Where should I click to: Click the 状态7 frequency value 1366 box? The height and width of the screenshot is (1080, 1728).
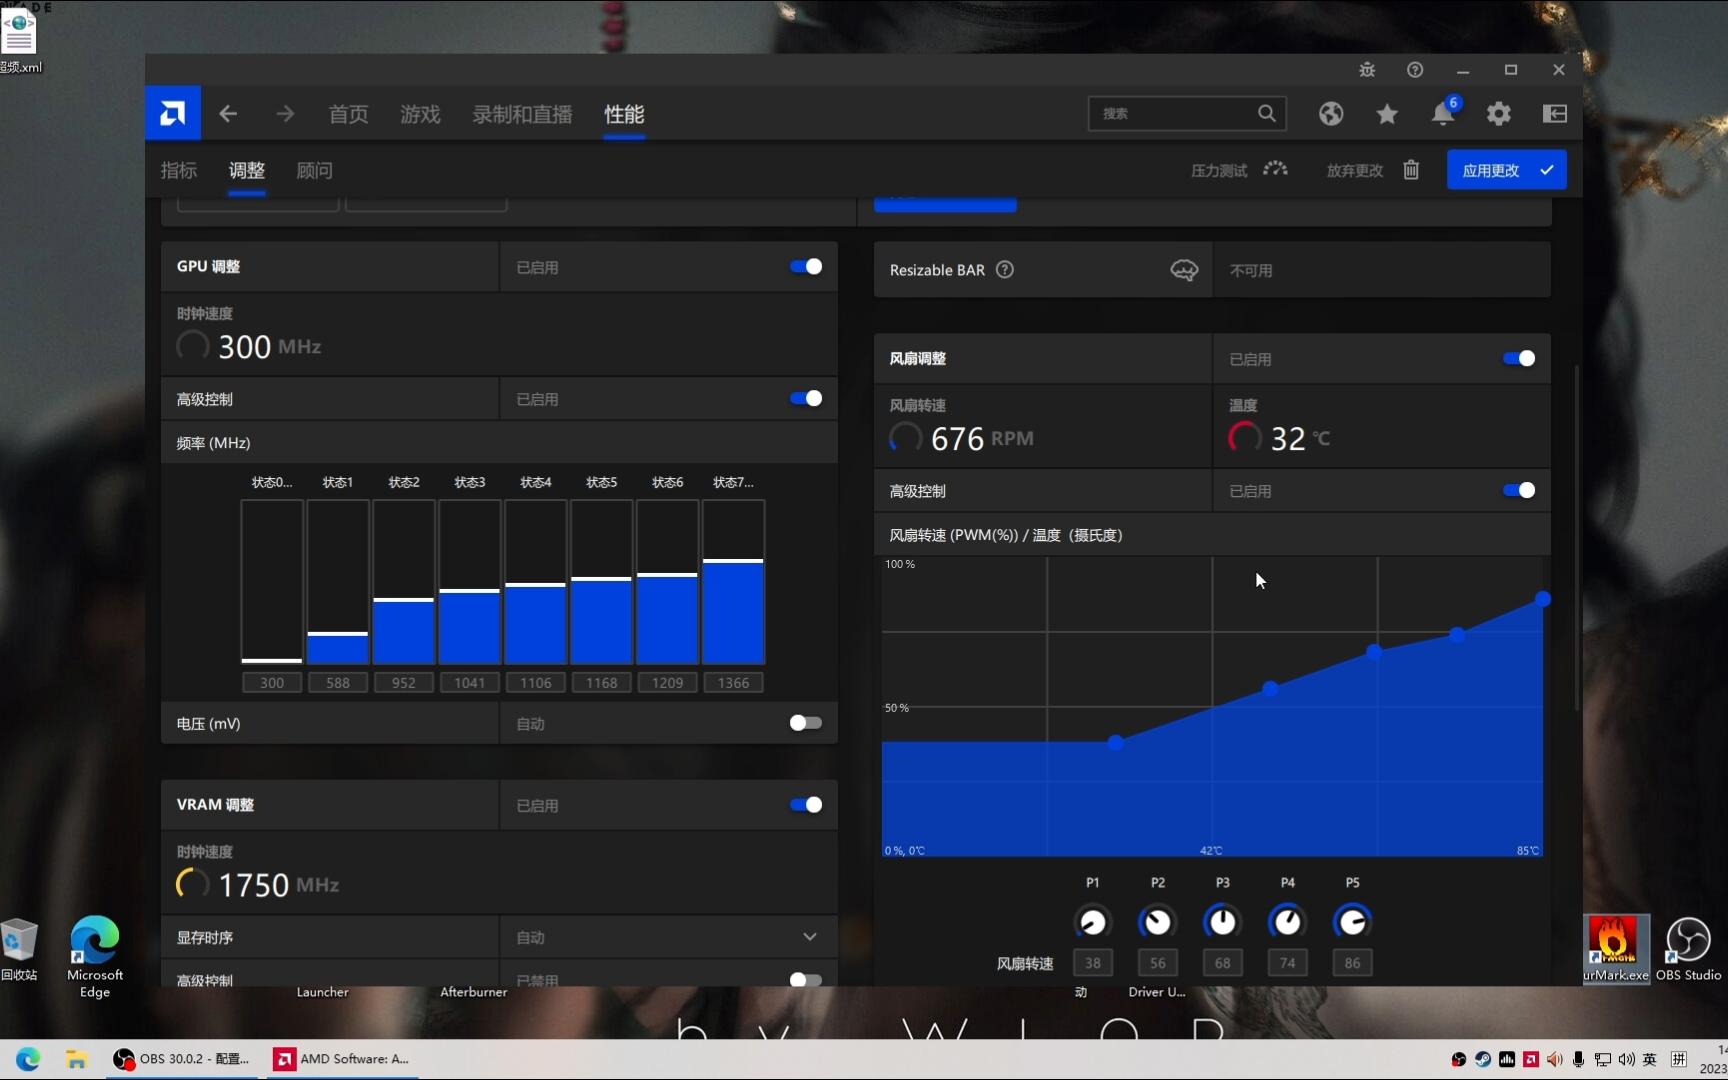click(x=734, y=683)
